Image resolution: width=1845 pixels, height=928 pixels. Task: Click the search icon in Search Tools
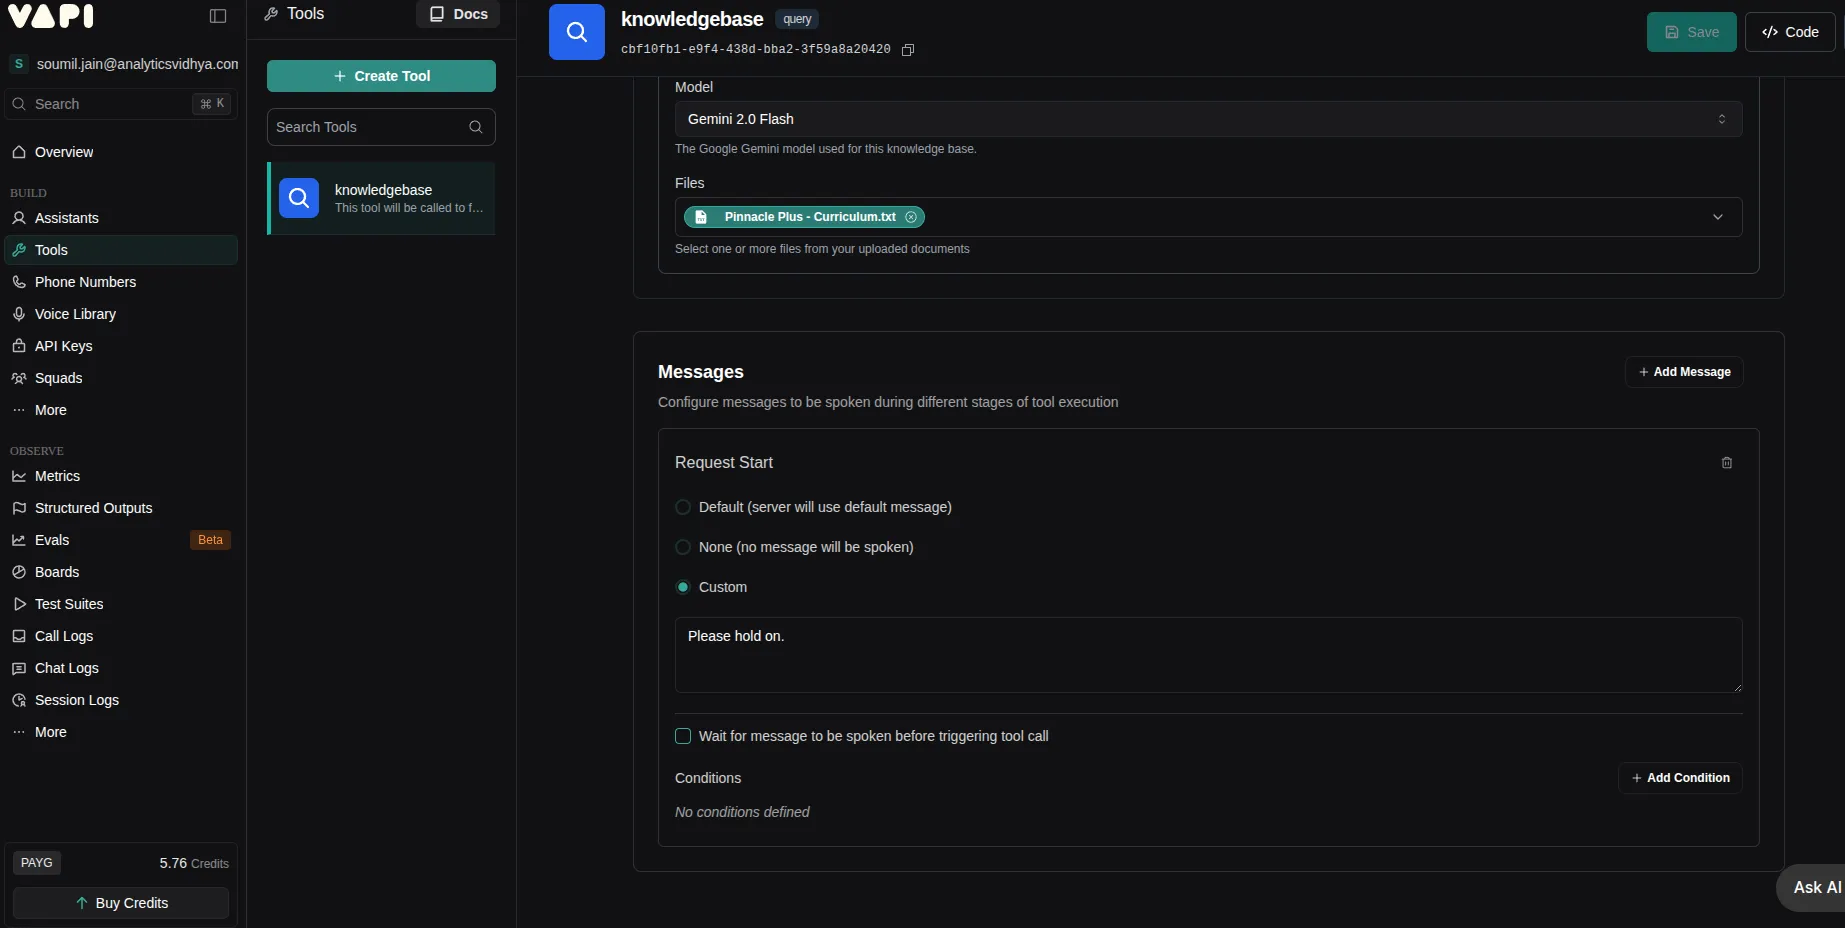coord(476,127)
